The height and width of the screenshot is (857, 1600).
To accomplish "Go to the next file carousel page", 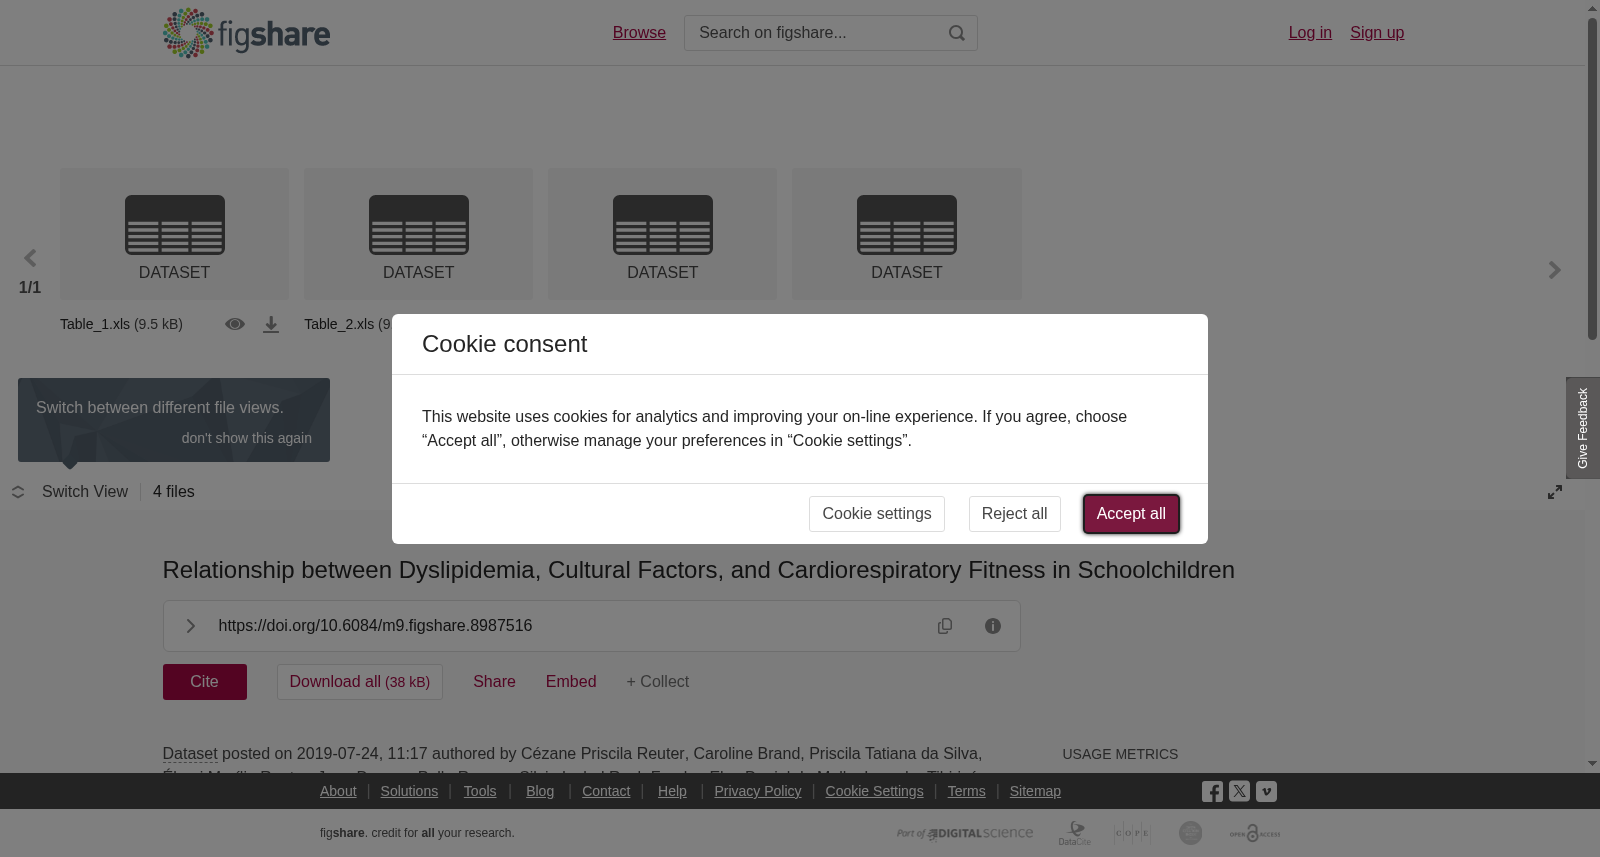I will (1554, 270).
